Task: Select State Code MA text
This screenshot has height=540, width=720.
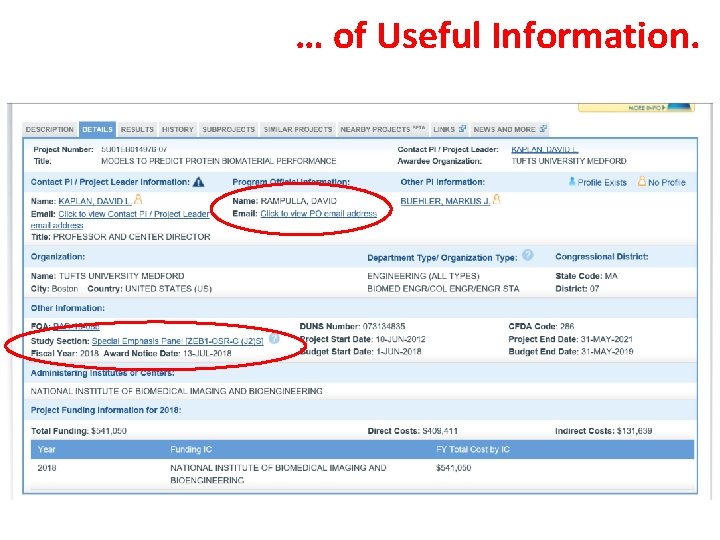Action: [x=586, y=276]
